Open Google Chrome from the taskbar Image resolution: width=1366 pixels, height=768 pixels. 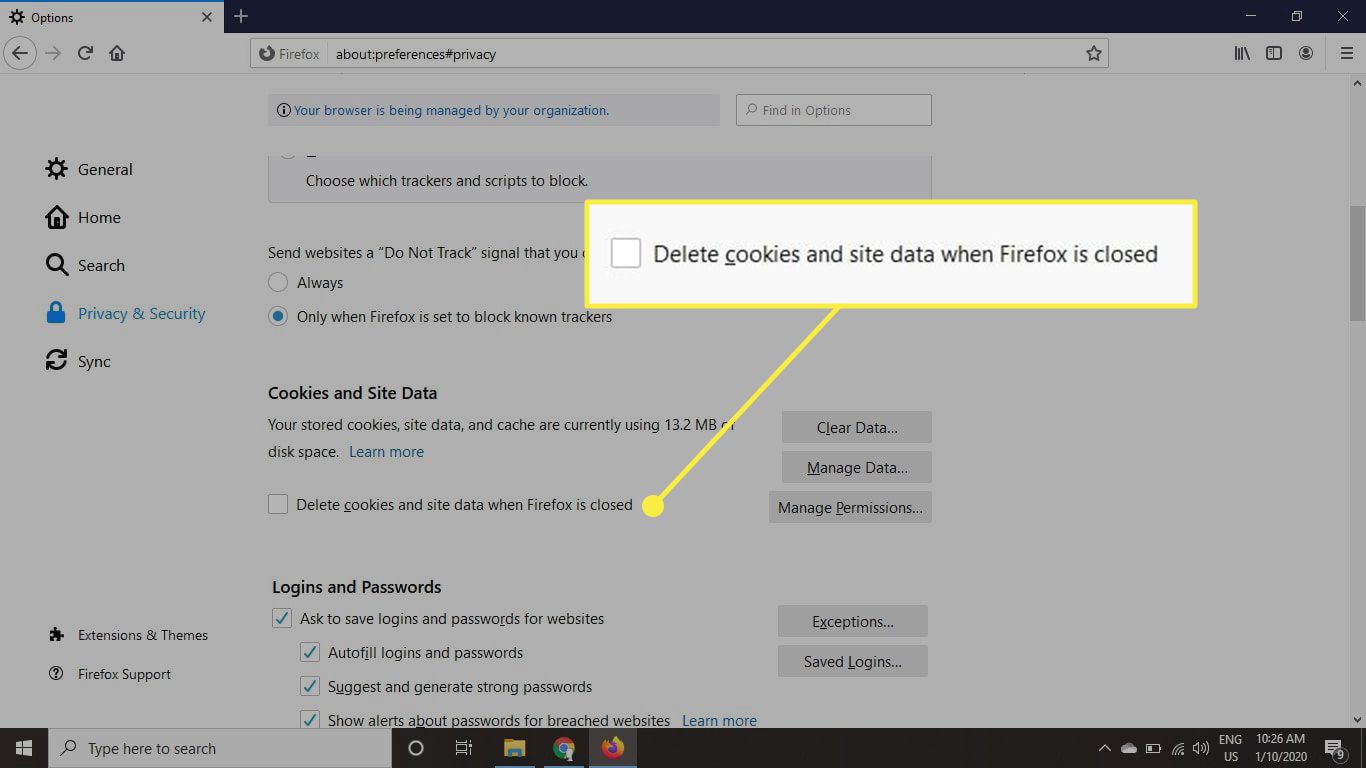[564, 748]
